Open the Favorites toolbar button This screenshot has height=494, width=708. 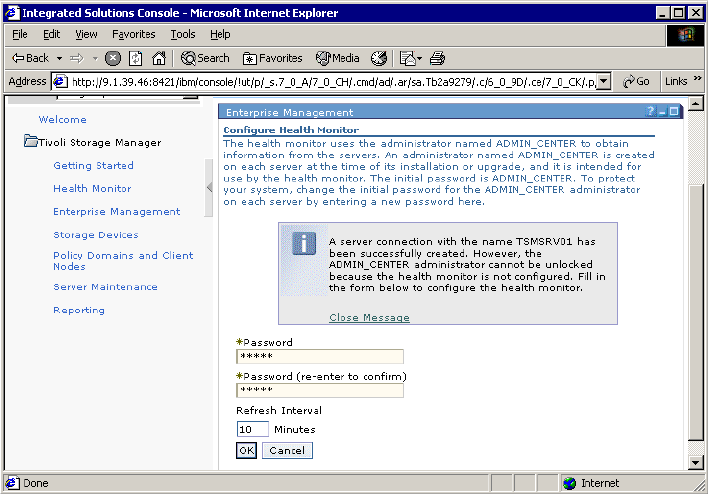(x=272, y=58)
